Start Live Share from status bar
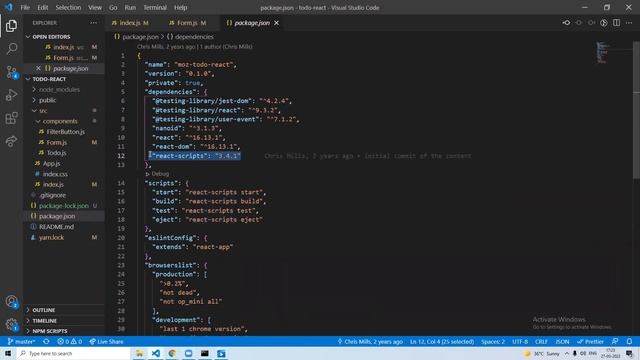The width and height of the screenshot is (640, 360). tap(106, 341)
